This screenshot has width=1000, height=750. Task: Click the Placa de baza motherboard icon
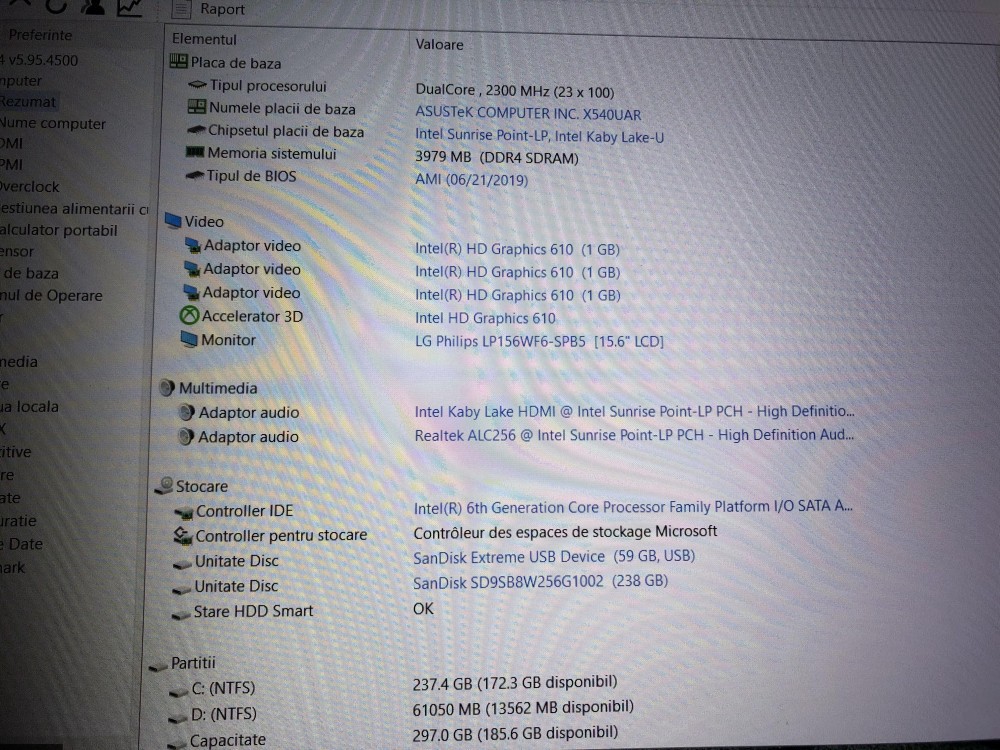pyautogui.click(x=179, y=61)
